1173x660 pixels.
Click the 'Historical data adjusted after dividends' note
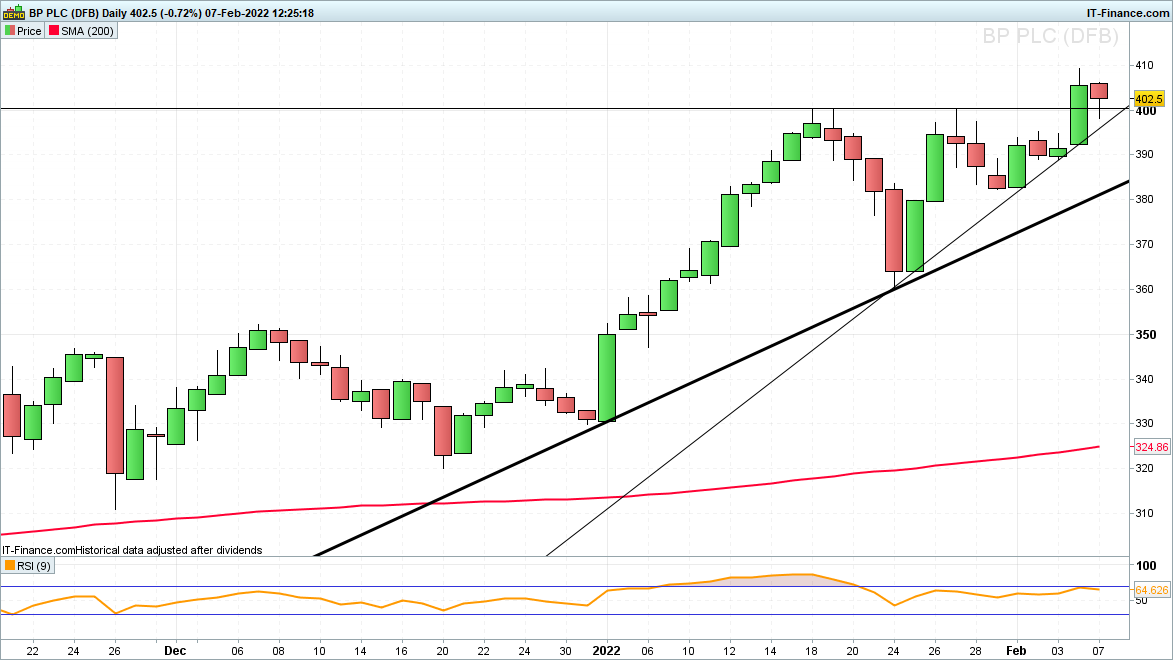(169, 550)
